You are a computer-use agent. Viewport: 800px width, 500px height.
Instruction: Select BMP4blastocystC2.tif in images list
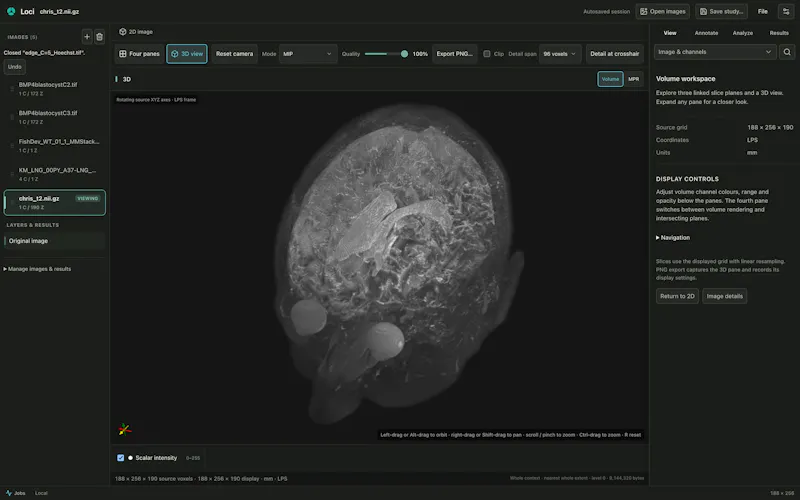pyautogui.click(x=55, y=89)
